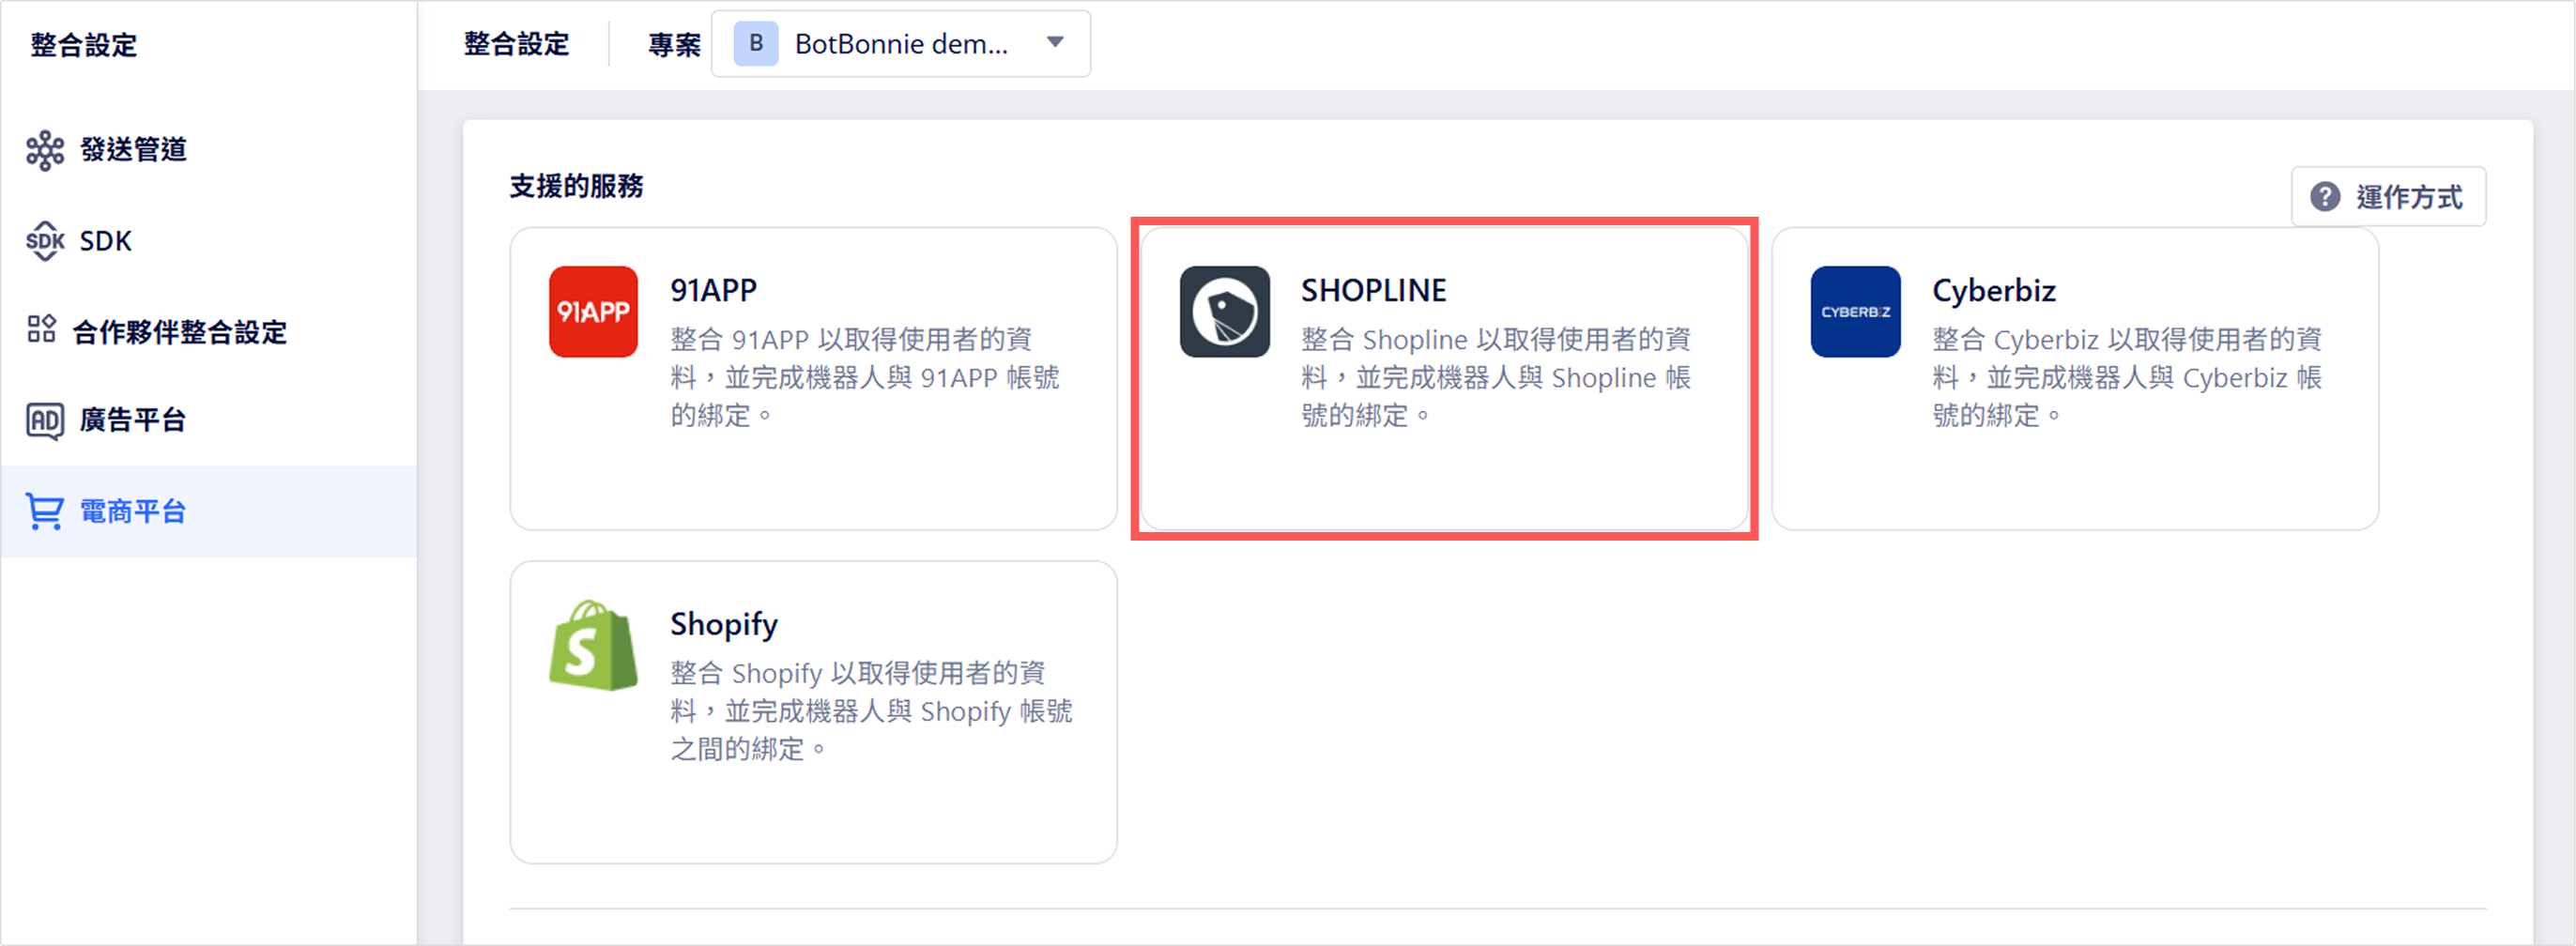
Task: Open the SHOPLINE integration card title
Action: click(x=1373, y=290)
